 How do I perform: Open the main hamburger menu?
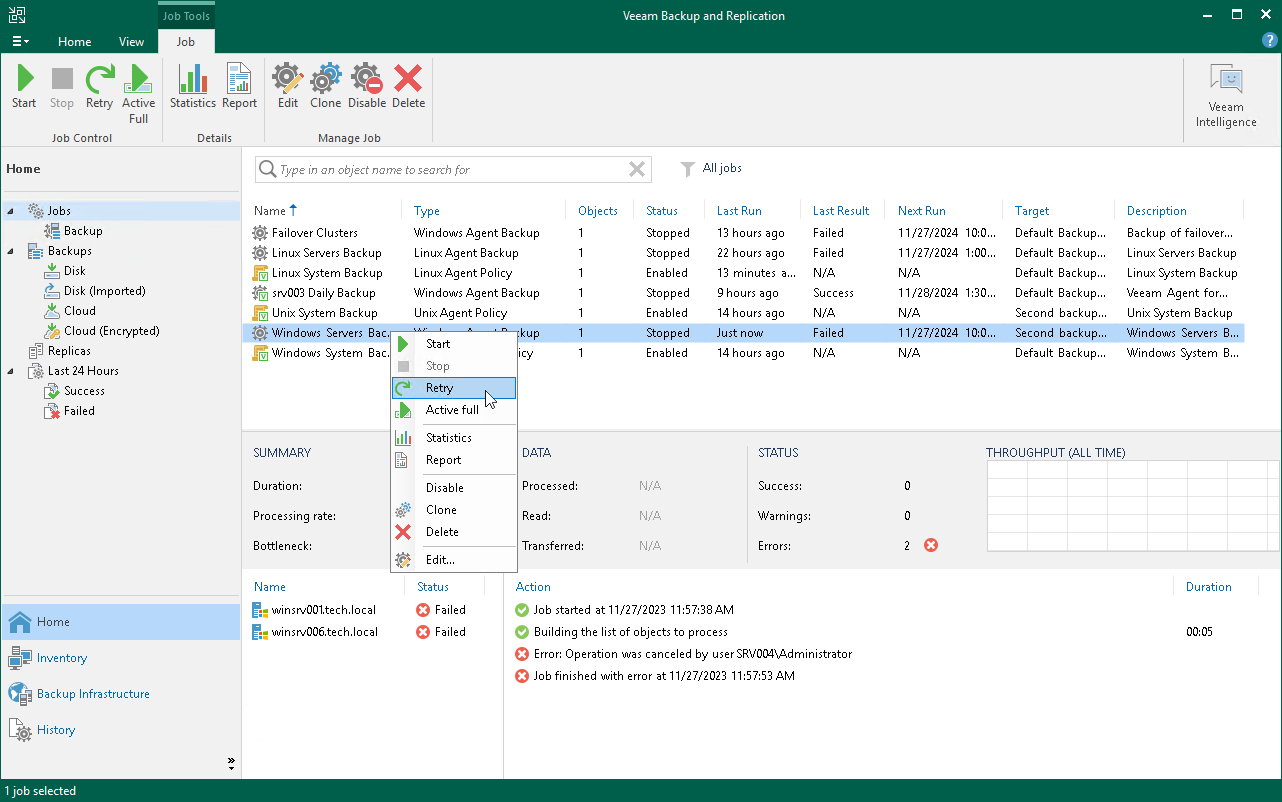[x=20, y=42]
